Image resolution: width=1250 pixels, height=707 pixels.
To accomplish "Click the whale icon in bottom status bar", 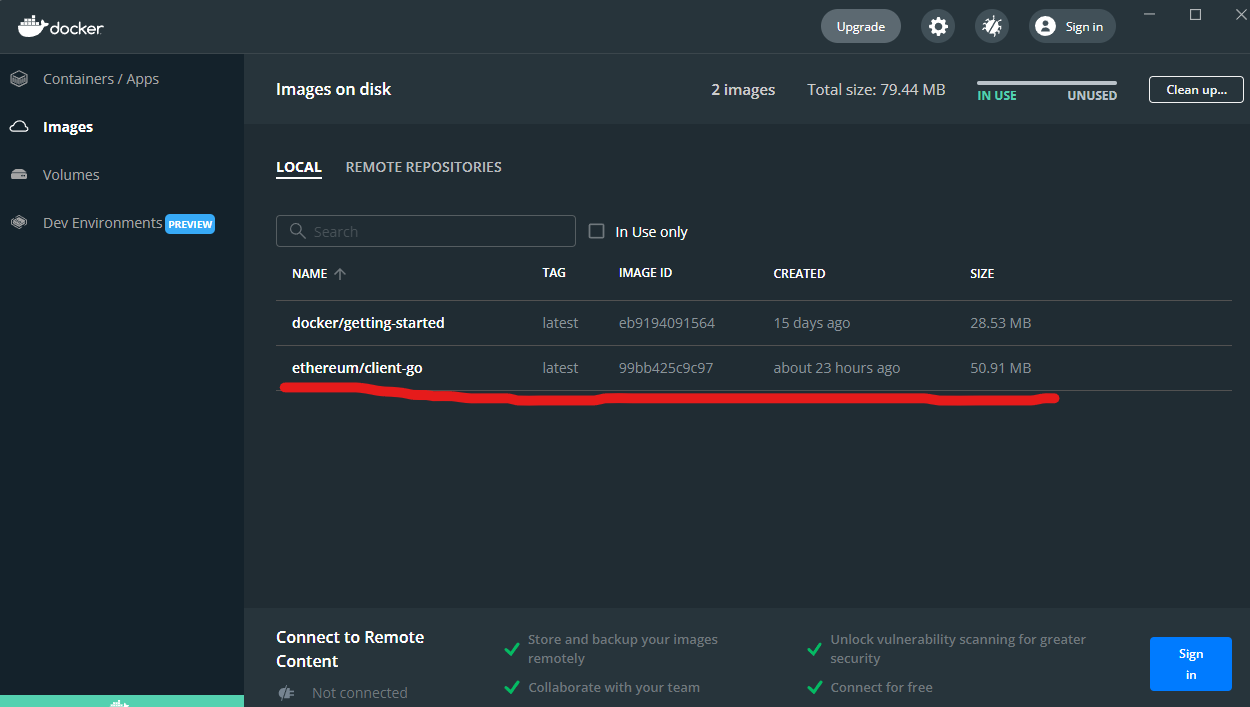I will click(x=120, y=703).
